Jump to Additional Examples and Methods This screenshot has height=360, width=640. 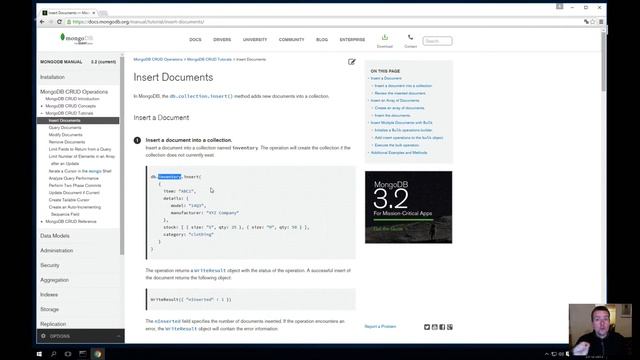click(399, 153)
